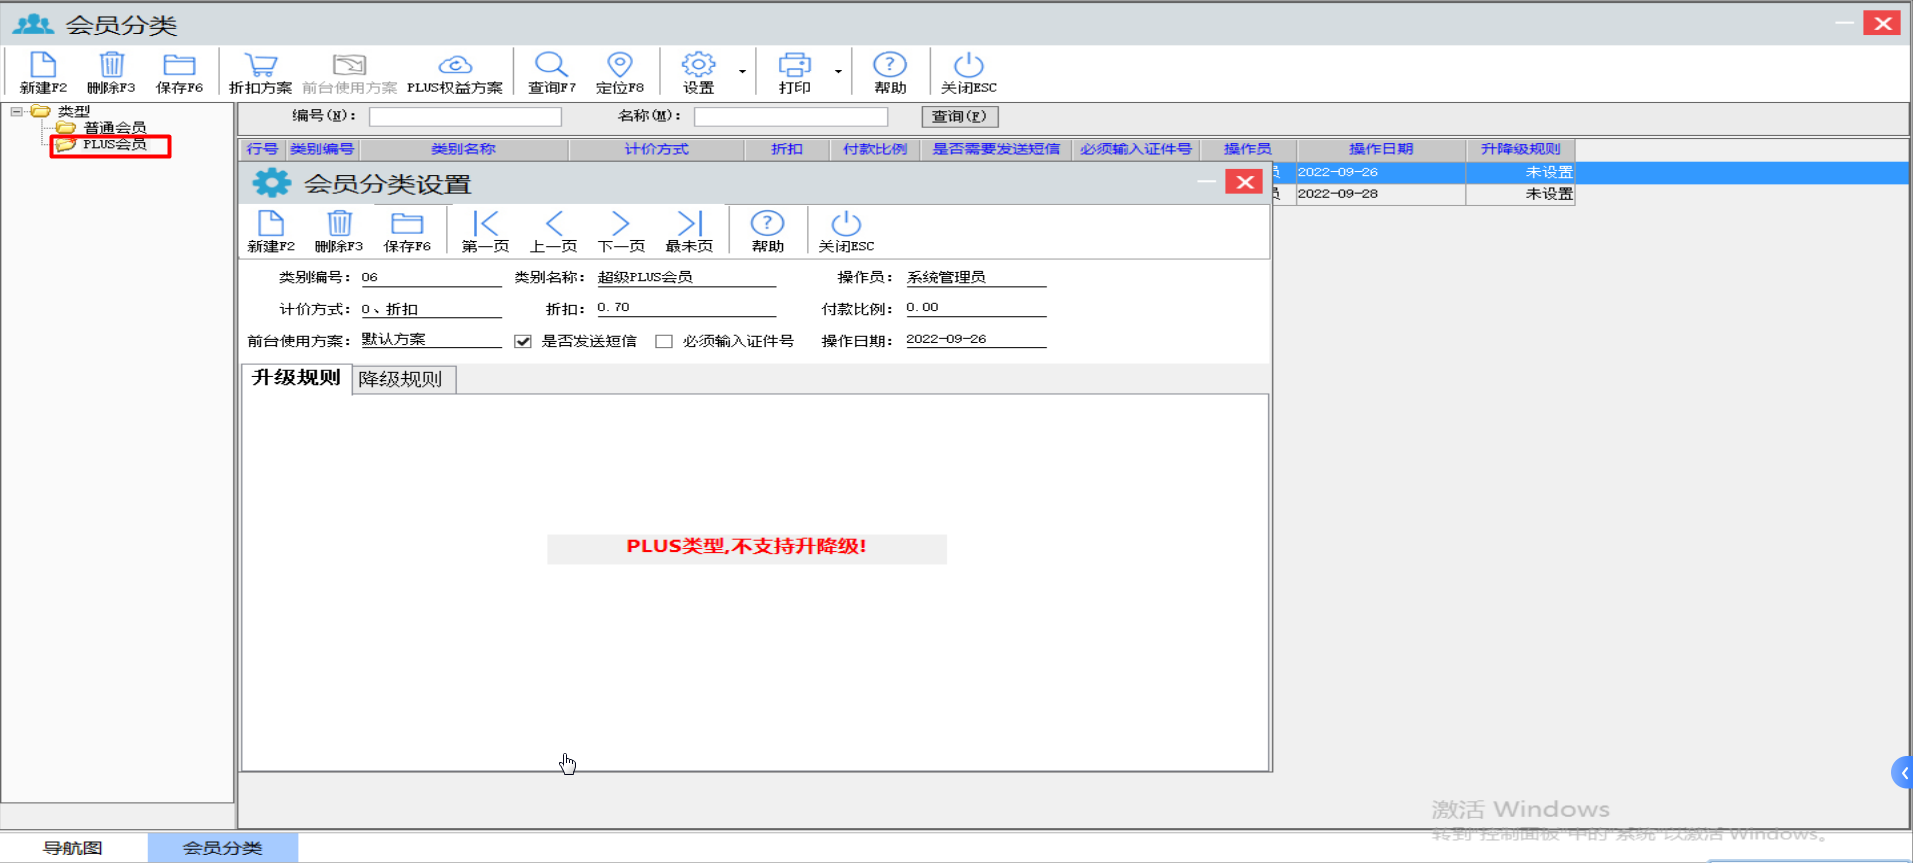Select 普通会员 in the type tree
The image size is (1913, 863).
pos(115,127)
